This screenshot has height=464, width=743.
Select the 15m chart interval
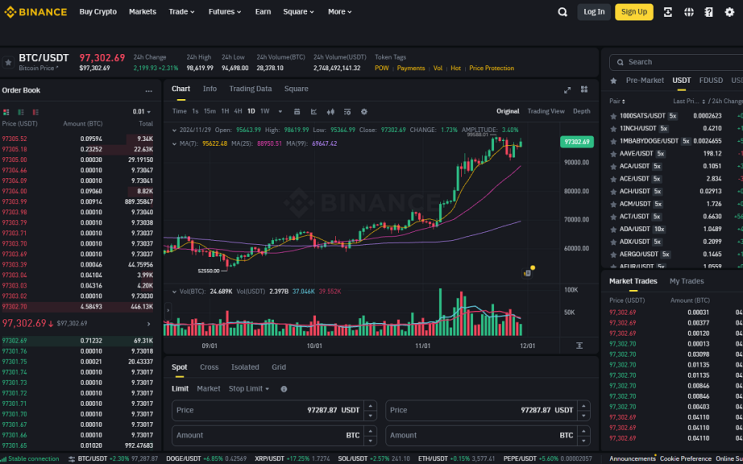click(x=210, y=111)
